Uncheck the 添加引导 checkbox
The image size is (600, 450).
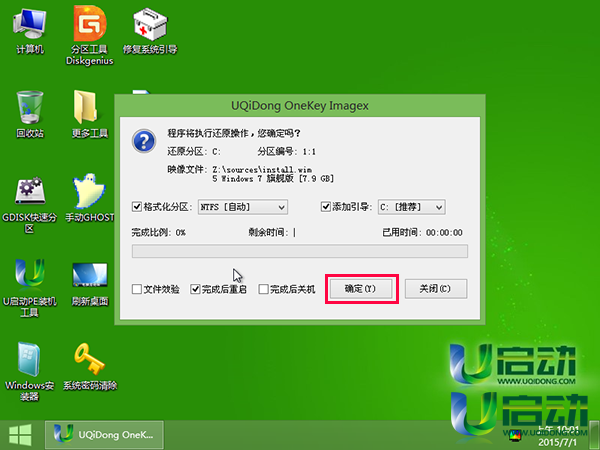coord(325,207)
